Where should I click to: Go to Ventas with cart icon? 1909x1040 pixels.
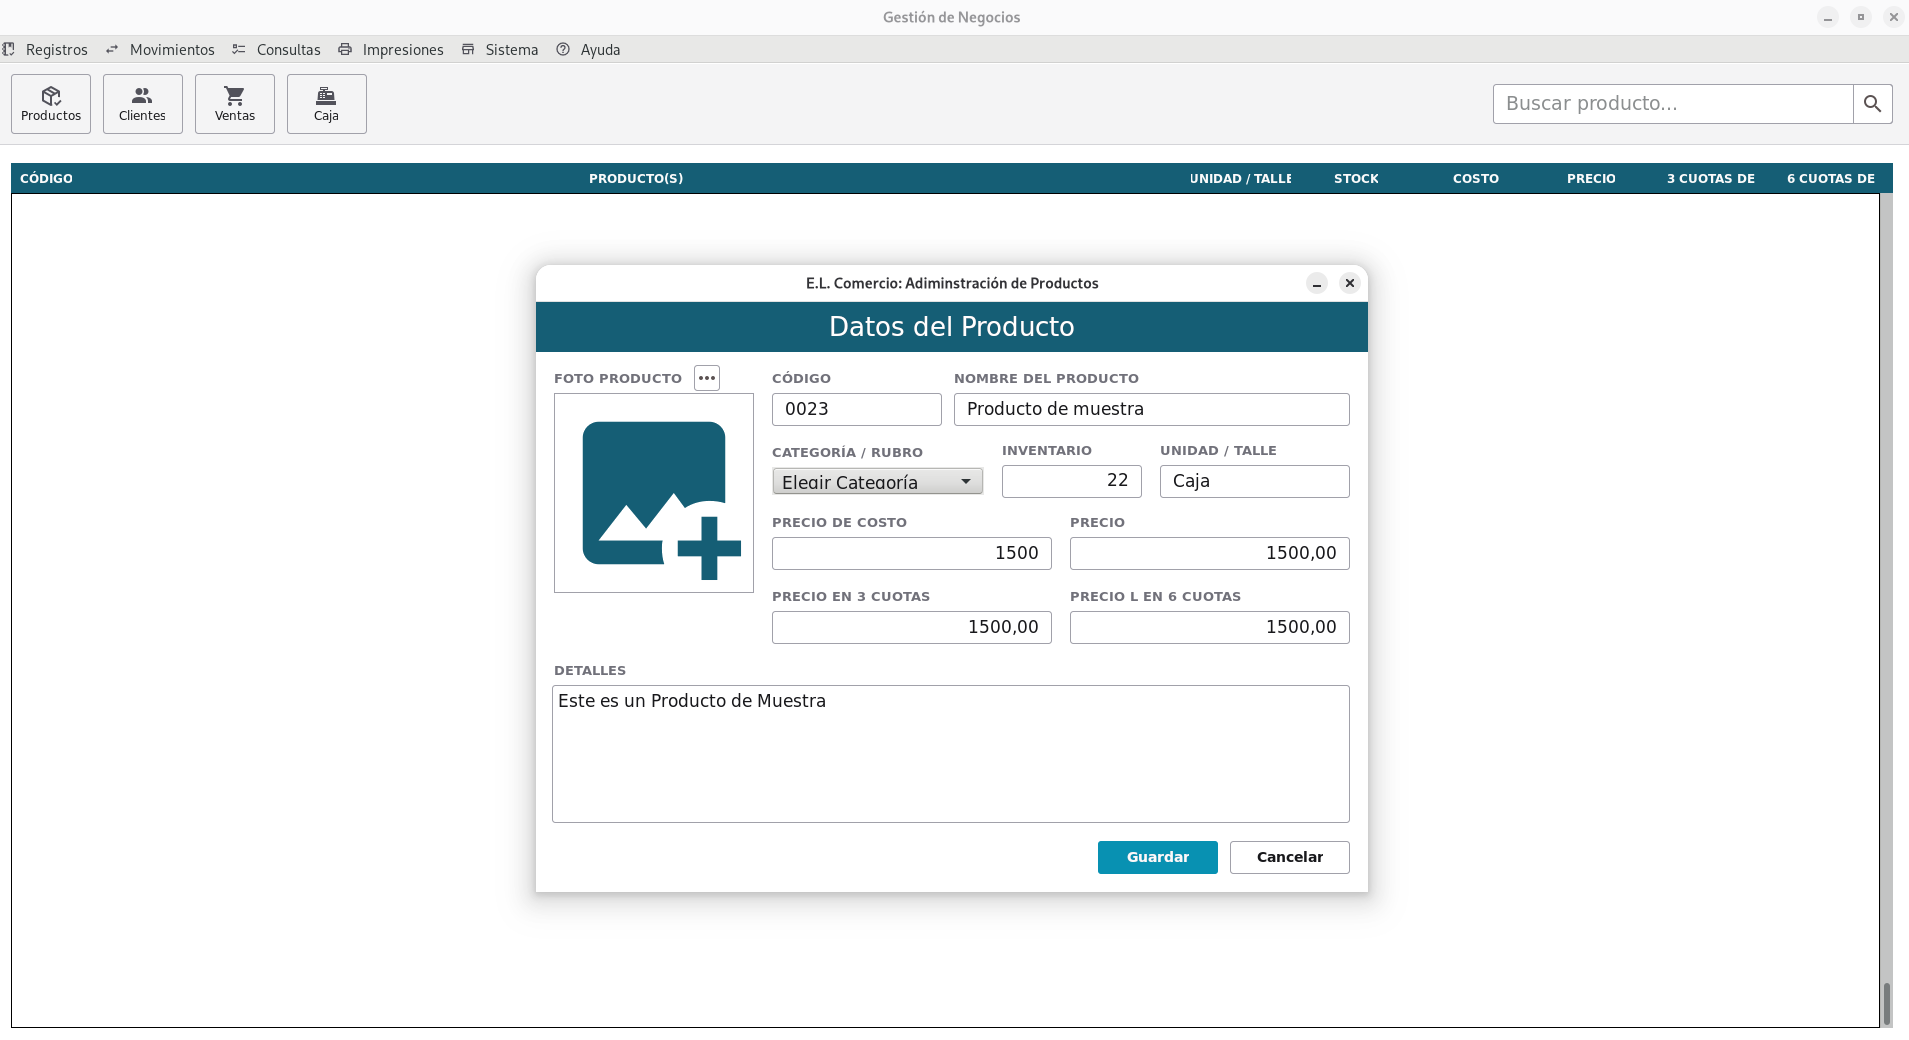235,104
